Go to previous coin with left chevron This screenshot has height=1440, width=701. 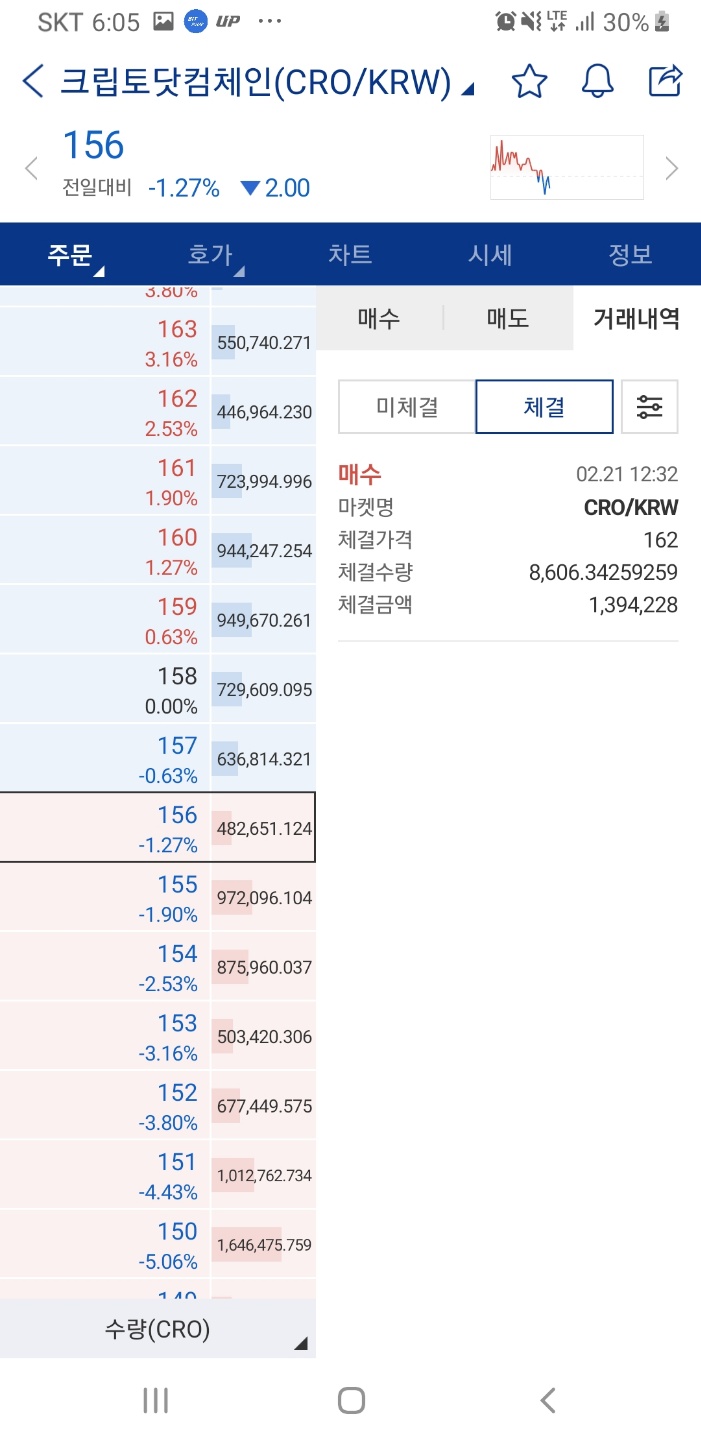pos(31,168)
